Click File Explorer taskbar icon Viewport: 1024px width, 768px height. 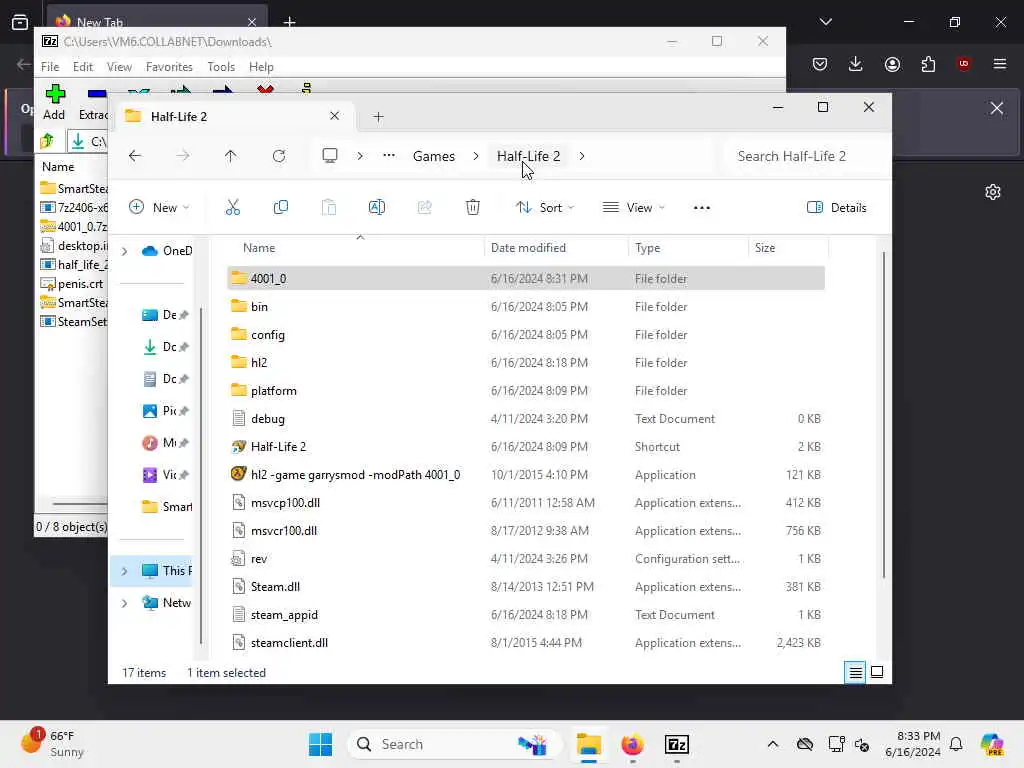coord(588,744)
